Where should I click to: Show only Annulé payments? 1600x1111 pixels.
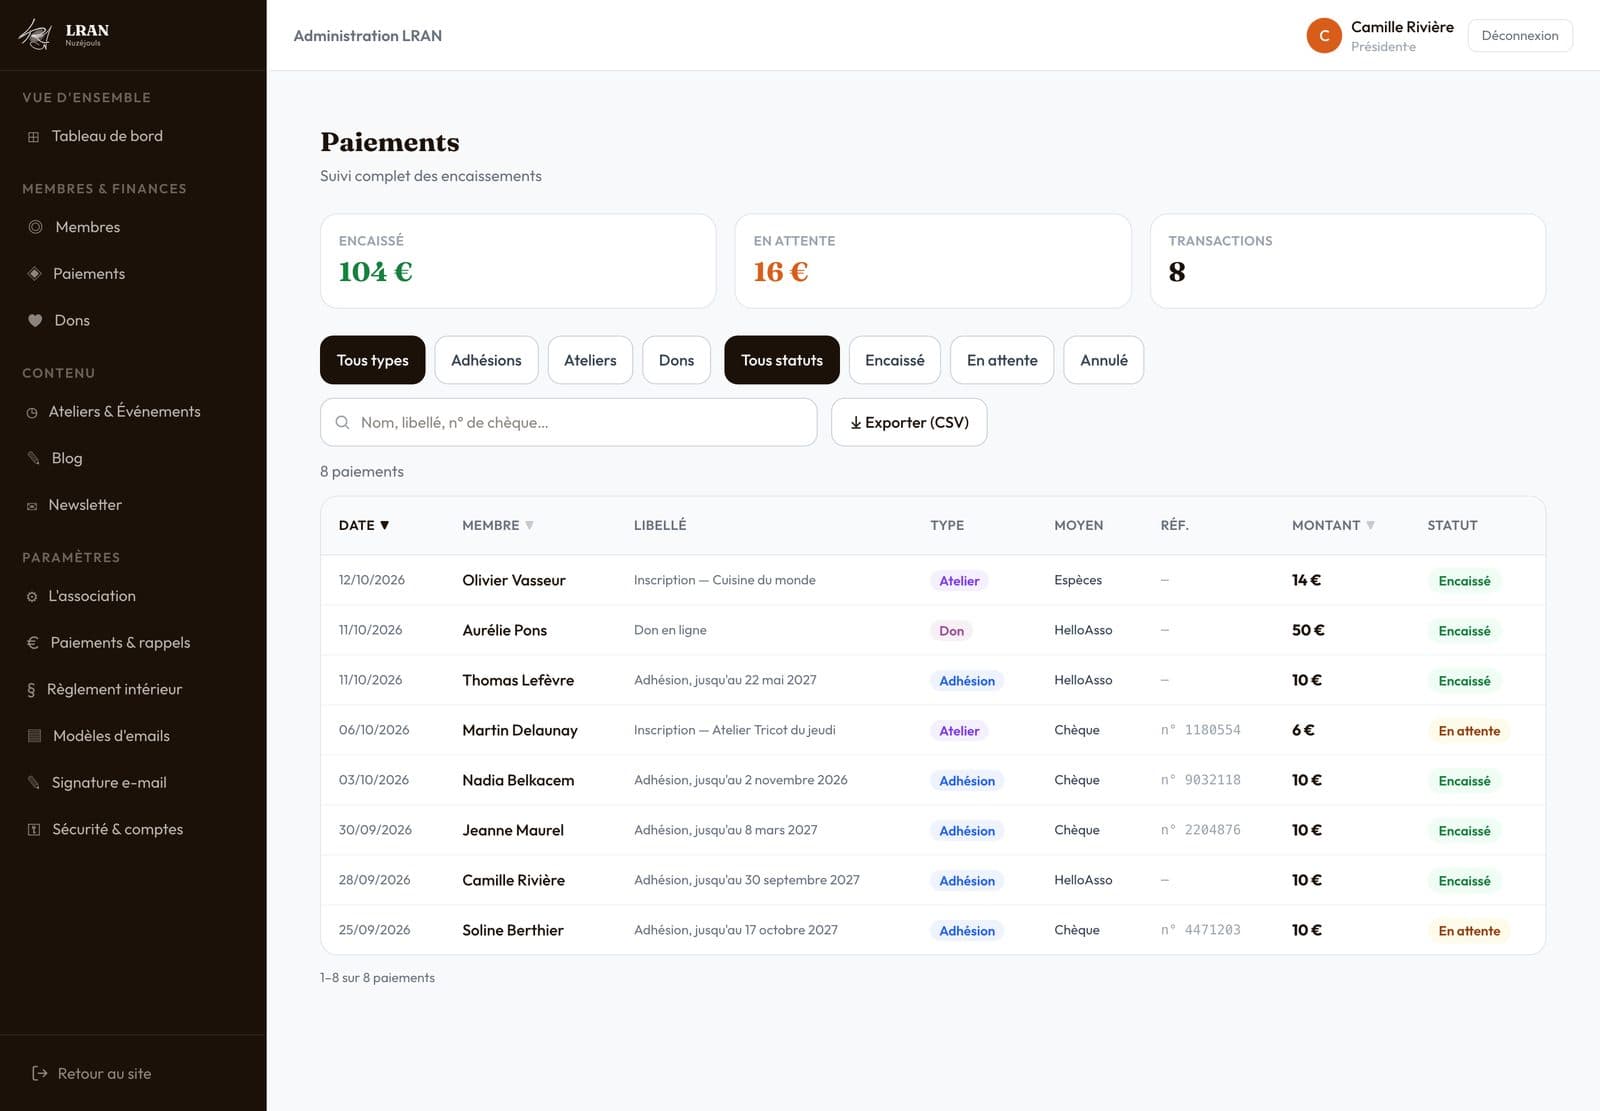click(1104, 360)
